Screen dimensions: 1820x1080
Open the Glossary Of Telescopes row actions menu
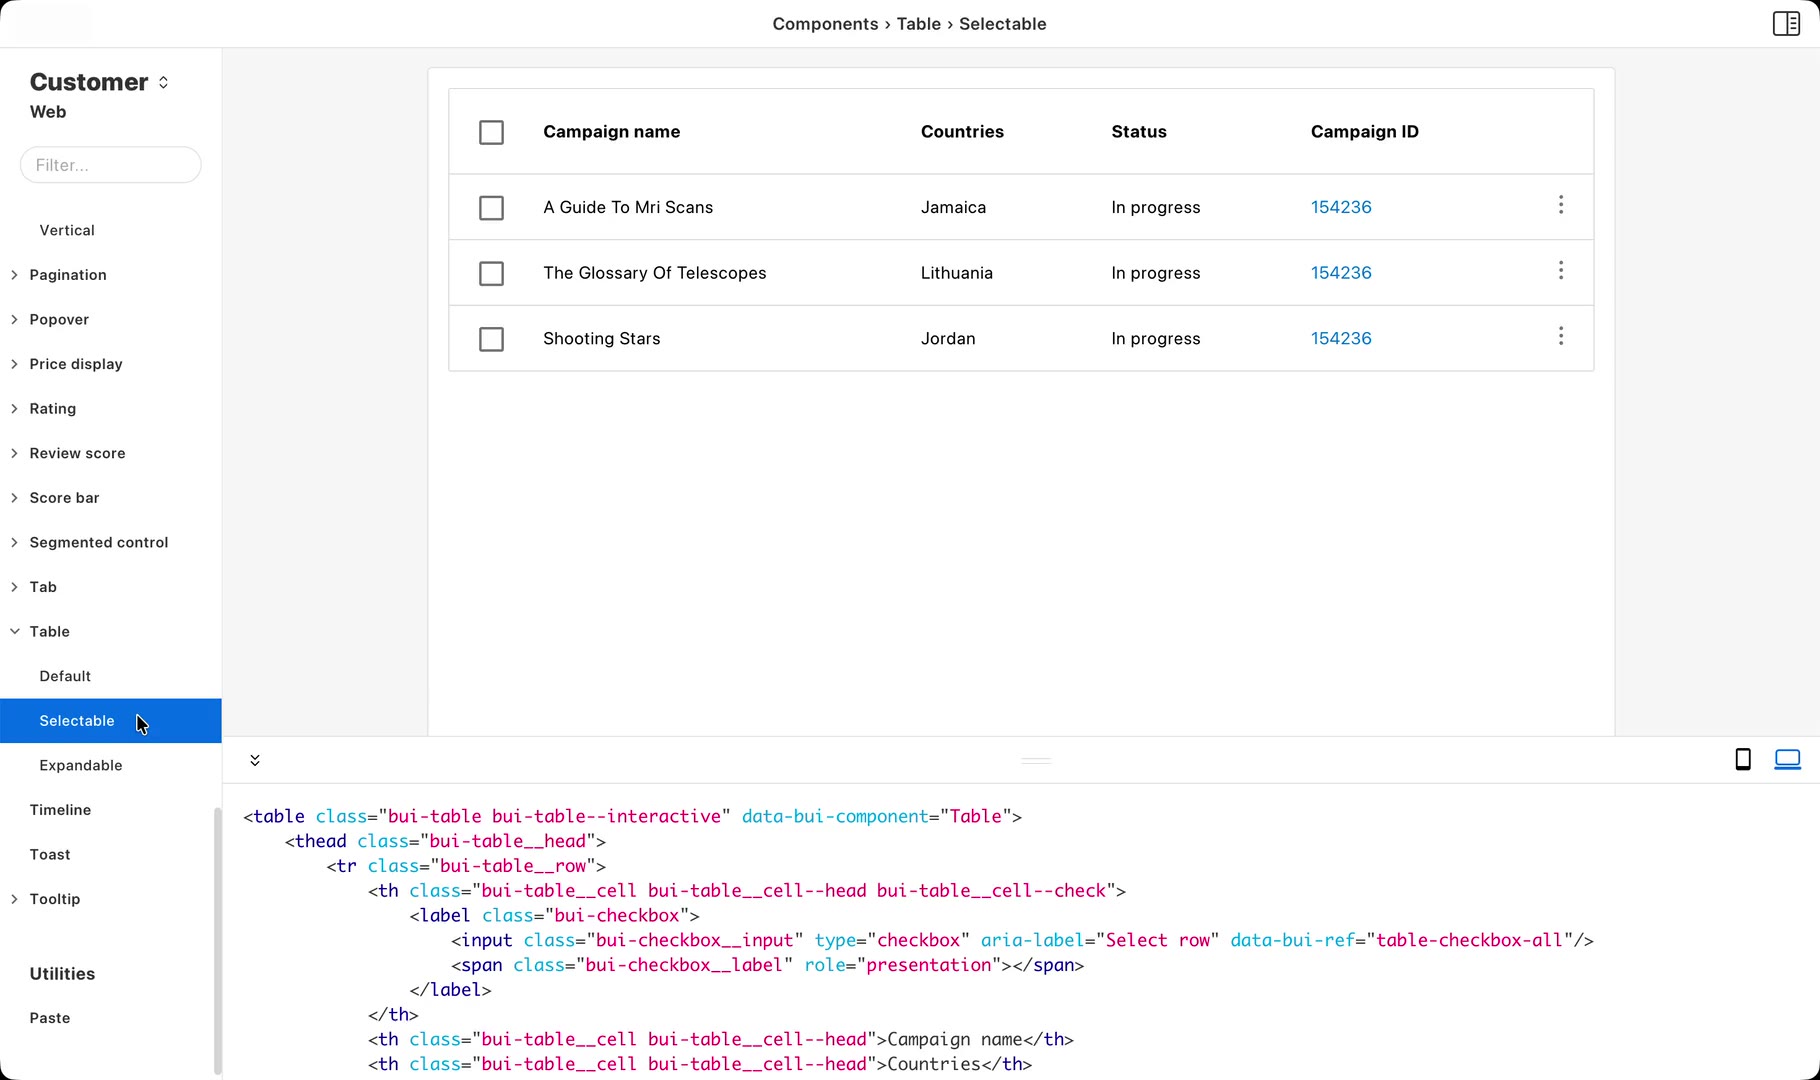coord(1560,271)
